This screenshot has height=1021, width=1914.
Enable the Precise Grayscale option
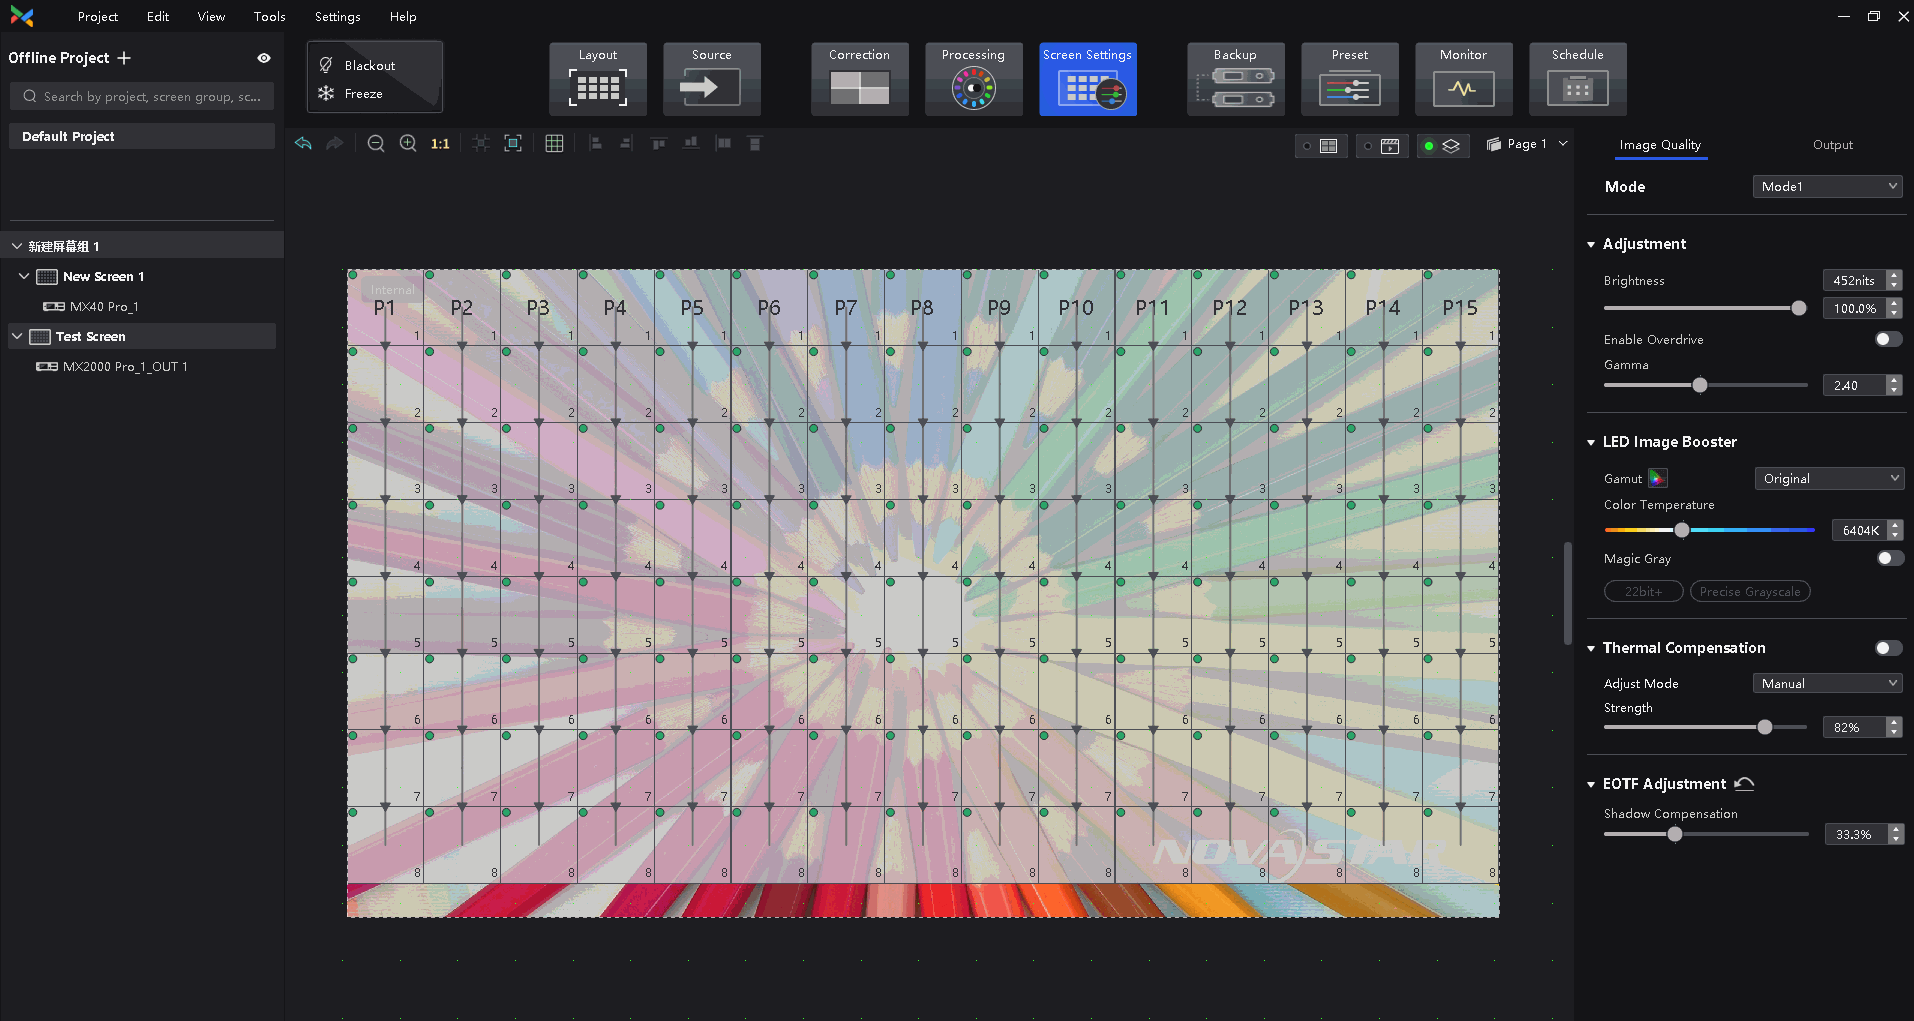click(x=1750, y=592)
